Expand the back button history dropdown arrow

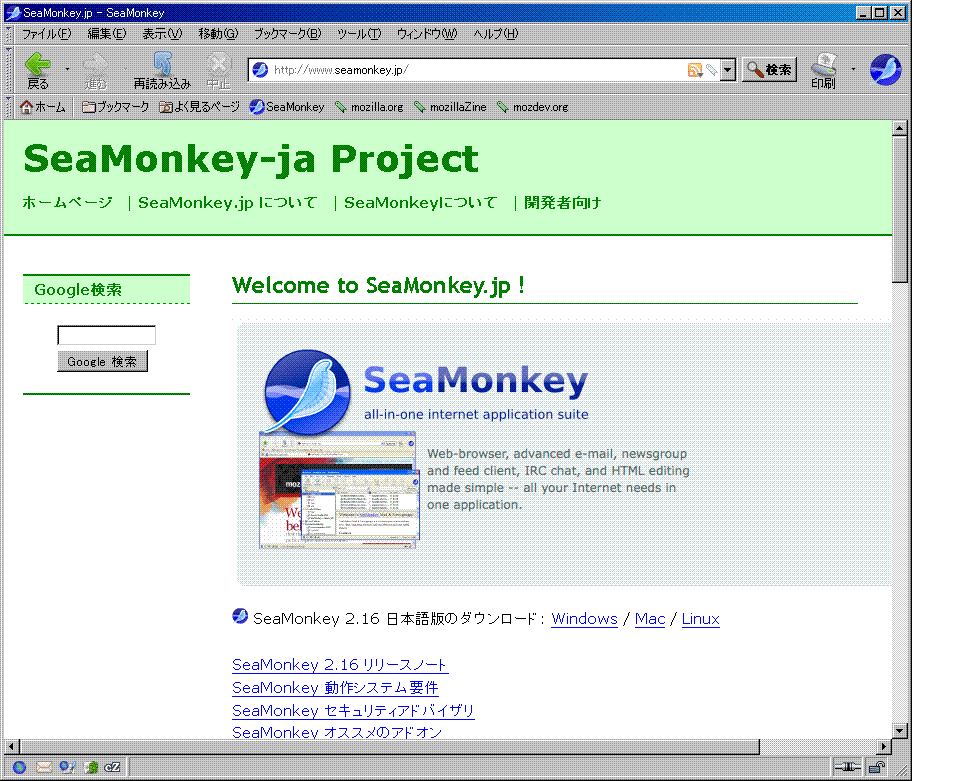(67, 69)
